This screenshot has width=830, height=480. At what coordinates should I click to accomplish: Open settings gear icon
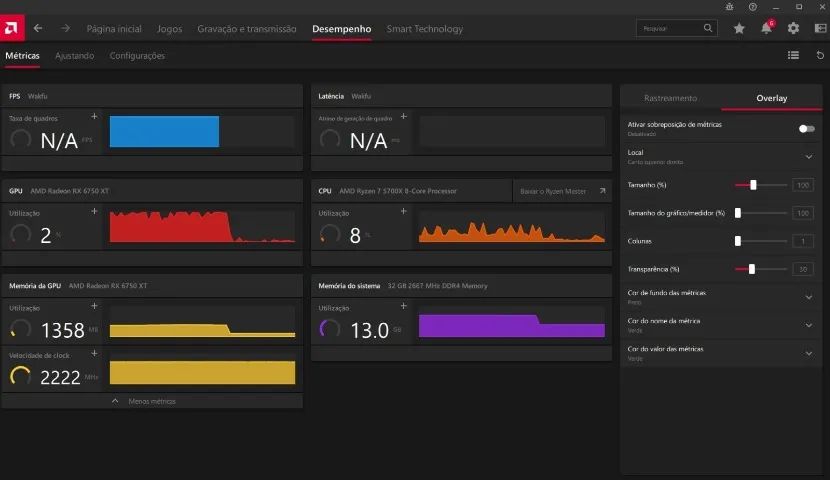(x=793, y=29)
